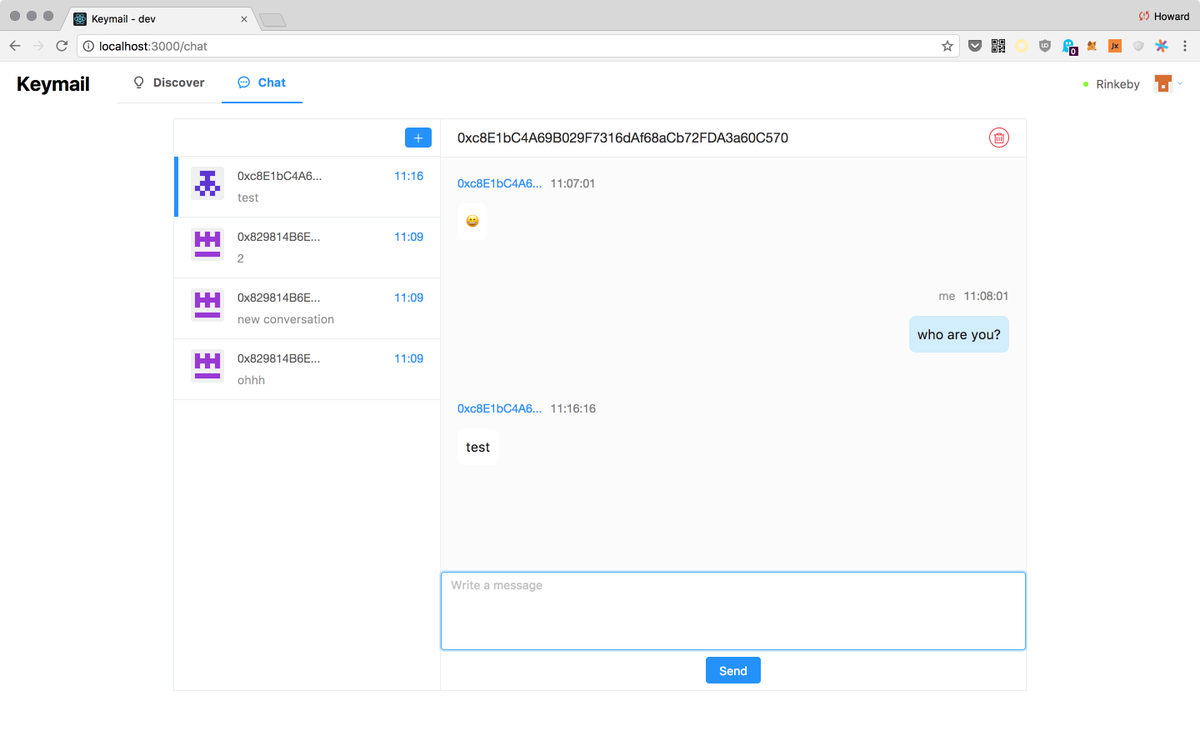Screen dimensions: 1200x731
Task: Bookmark the page with the star icon
Action: click(947, 46)
